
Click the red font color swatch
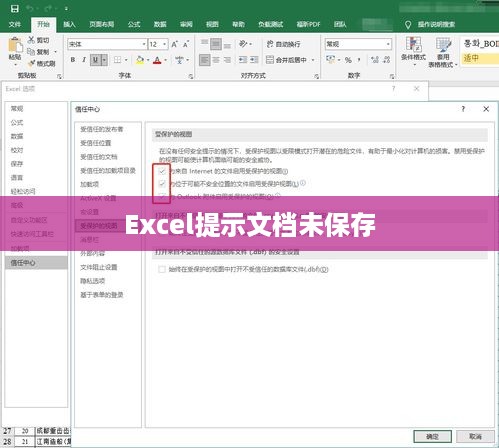pos(157,60)
